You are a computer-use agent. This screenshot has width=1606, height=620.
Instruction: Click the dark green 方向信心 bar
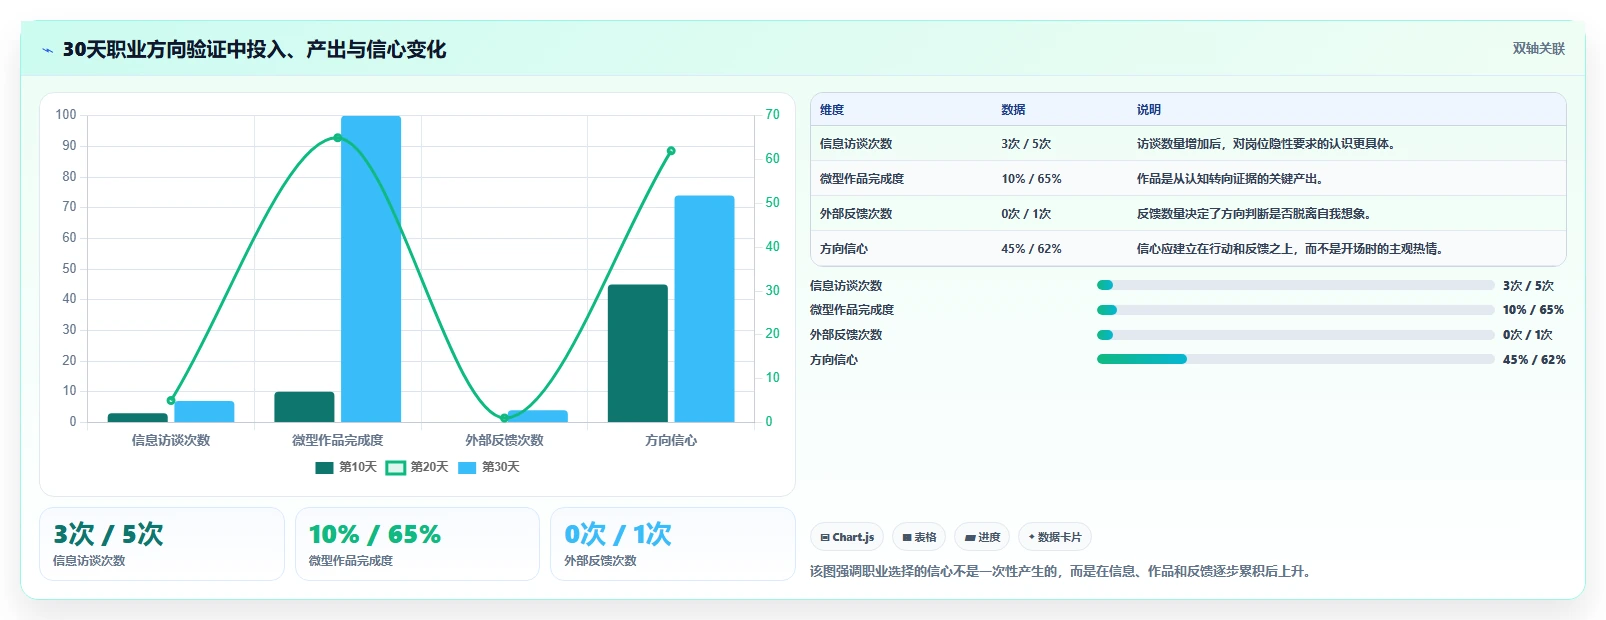(x=638, y=353)
